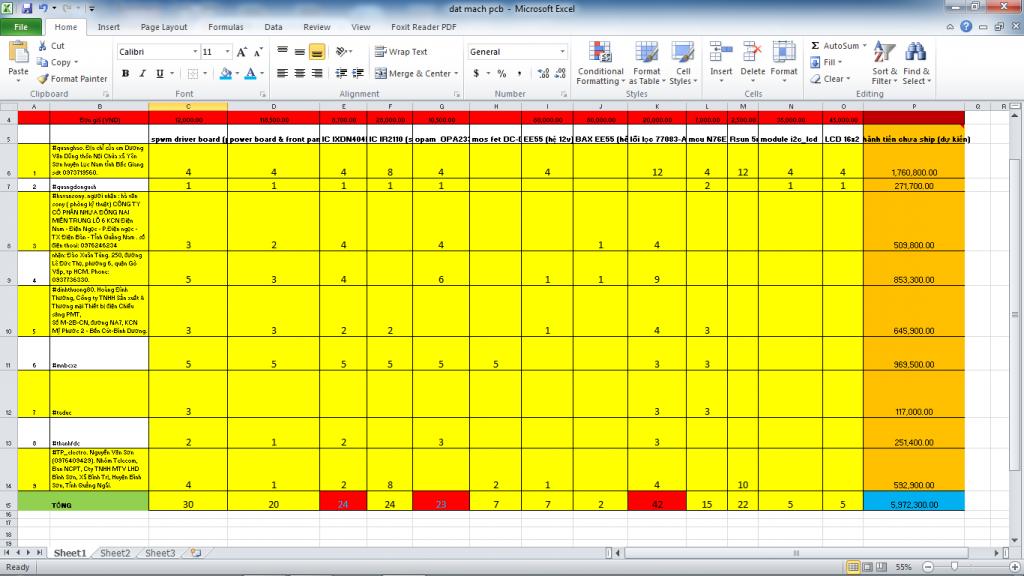
Task: Expand Font Color dropdown arrow
Action: [262, 73]
